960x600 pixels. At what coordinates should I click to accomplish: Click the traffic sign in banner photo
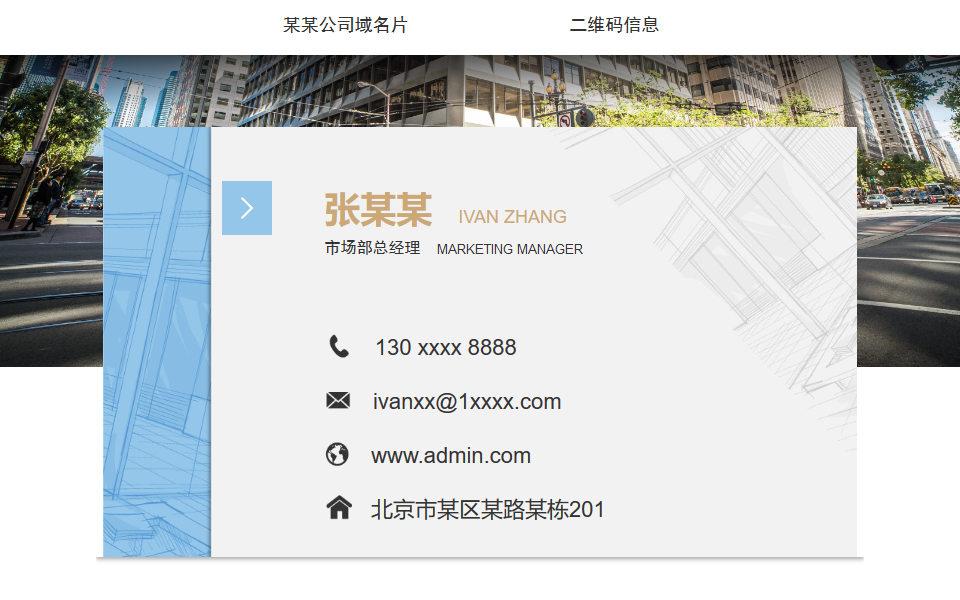tap(565, 120)
